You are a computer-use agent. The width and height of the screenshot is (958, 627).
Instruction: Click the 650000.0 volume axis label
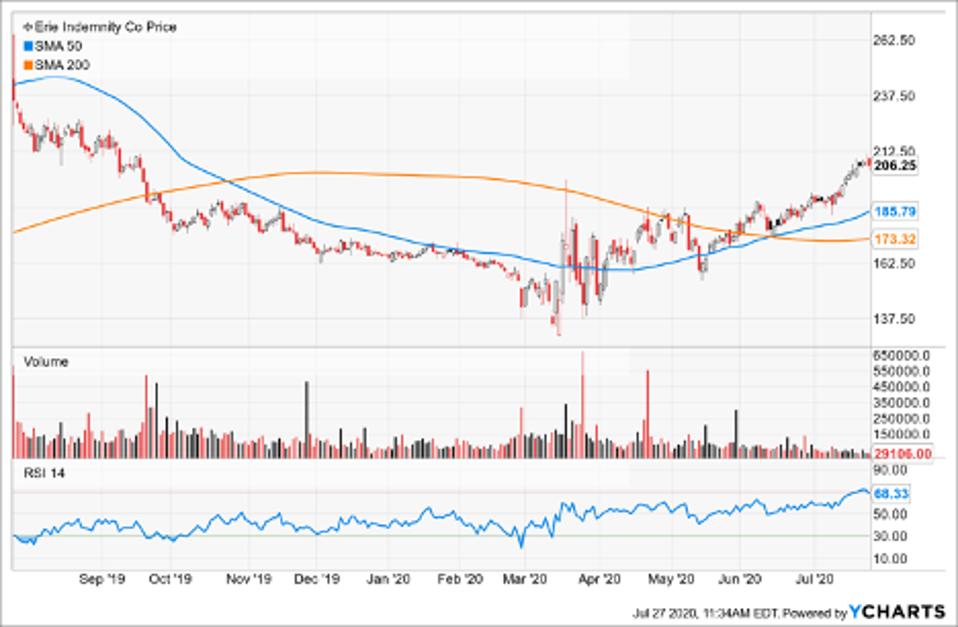point(902,355)
